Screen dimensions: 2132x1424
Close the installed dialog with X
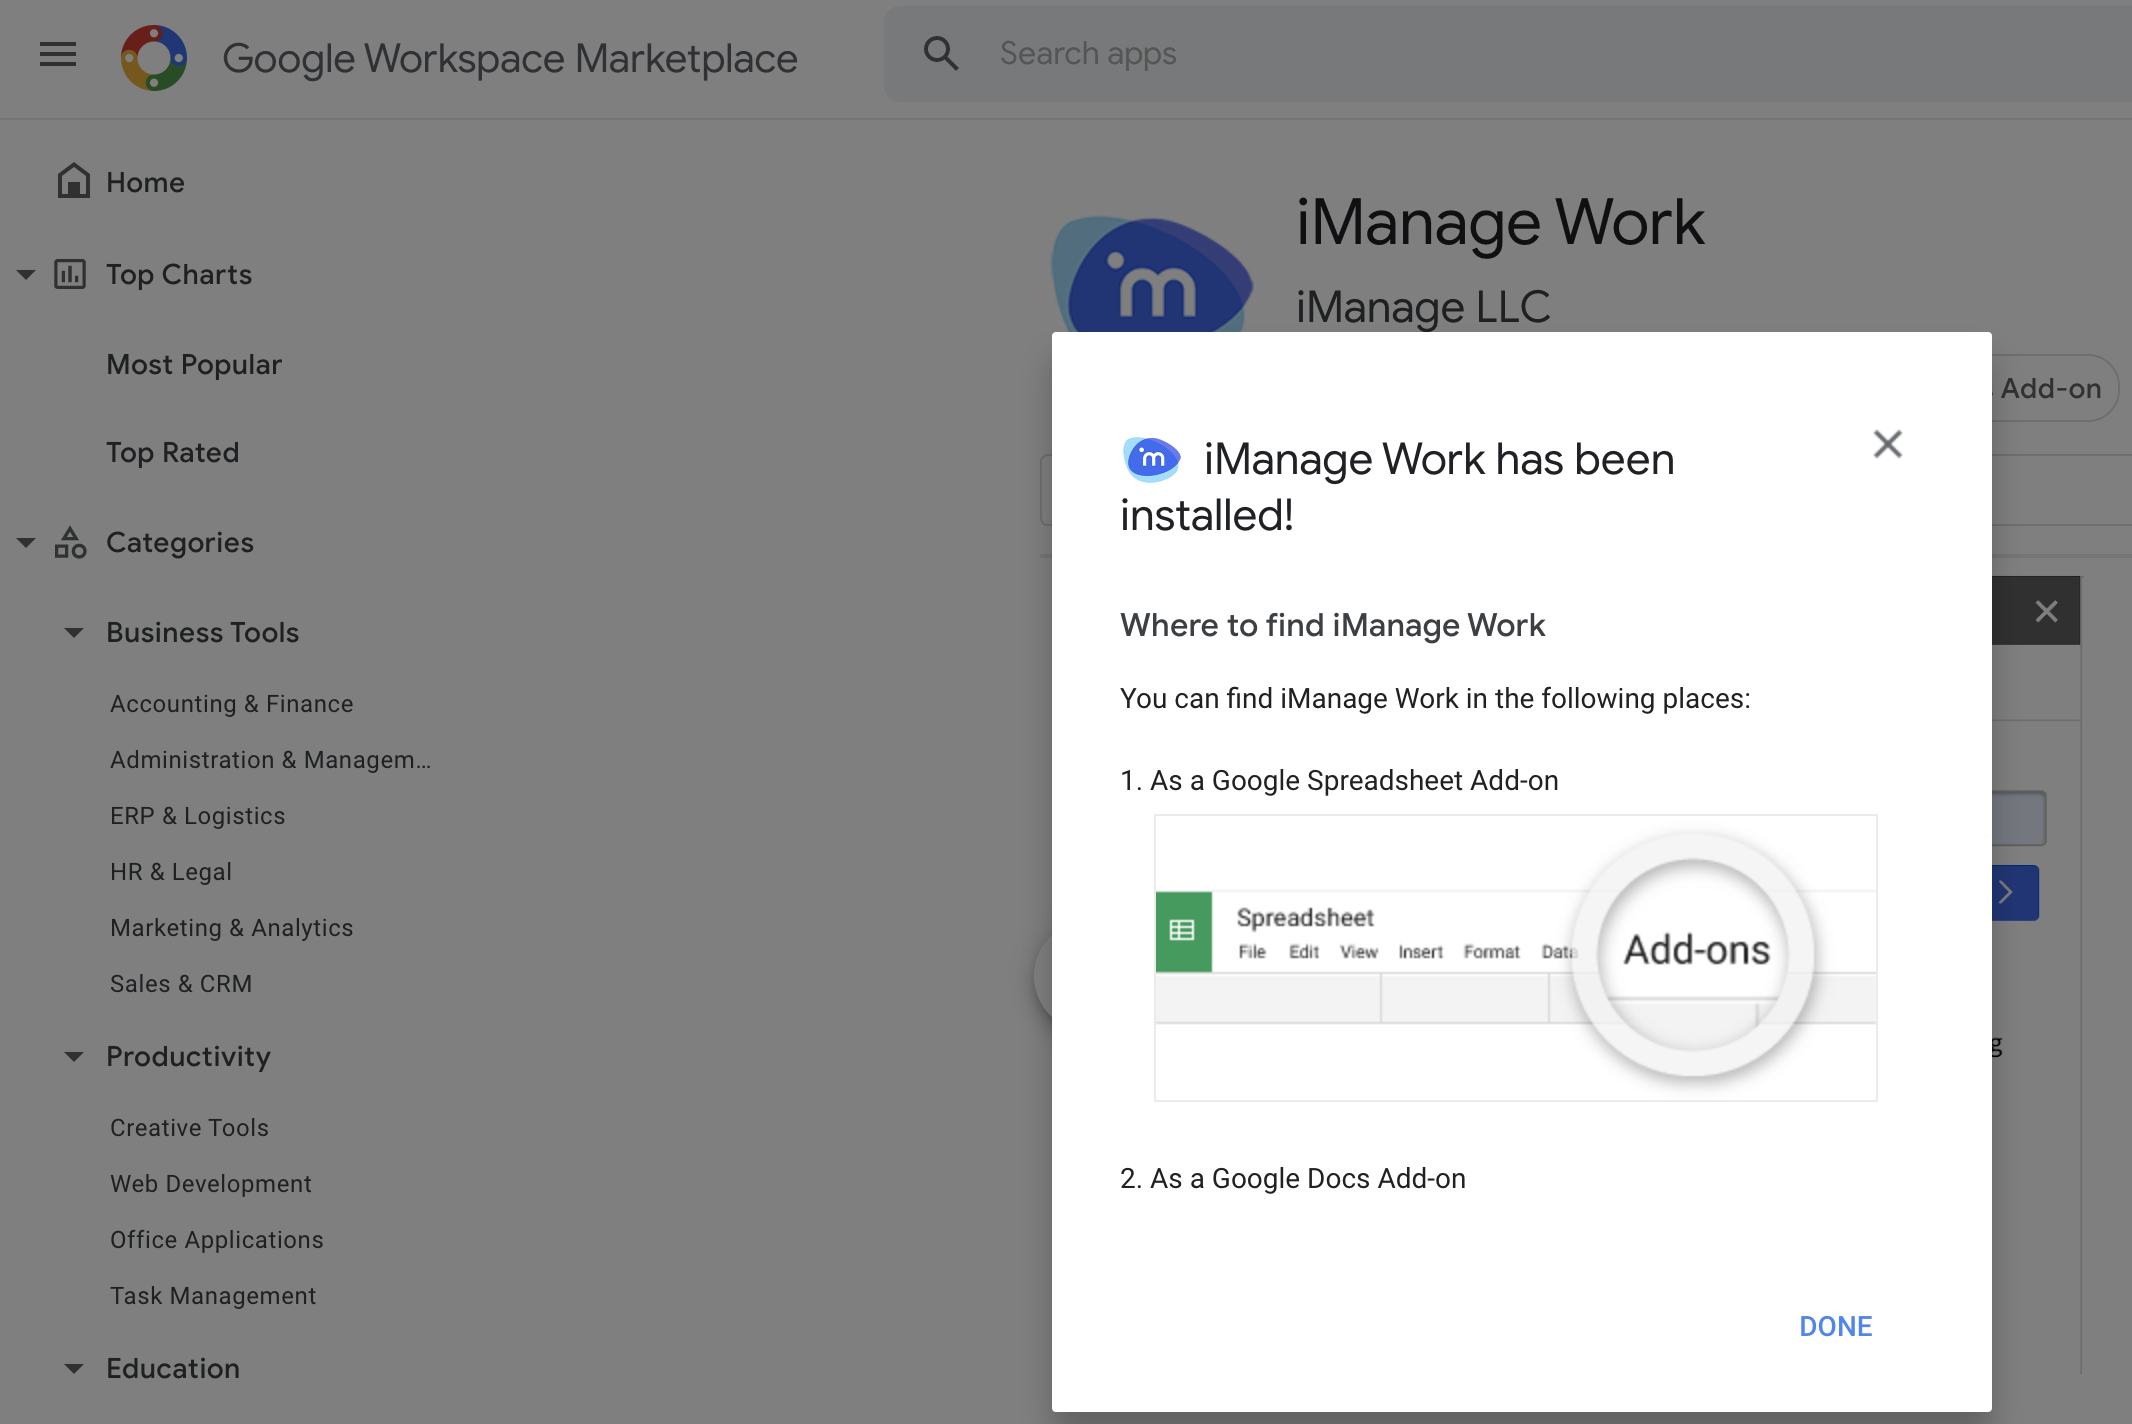pyautogui.click(x=1887, y=444)
